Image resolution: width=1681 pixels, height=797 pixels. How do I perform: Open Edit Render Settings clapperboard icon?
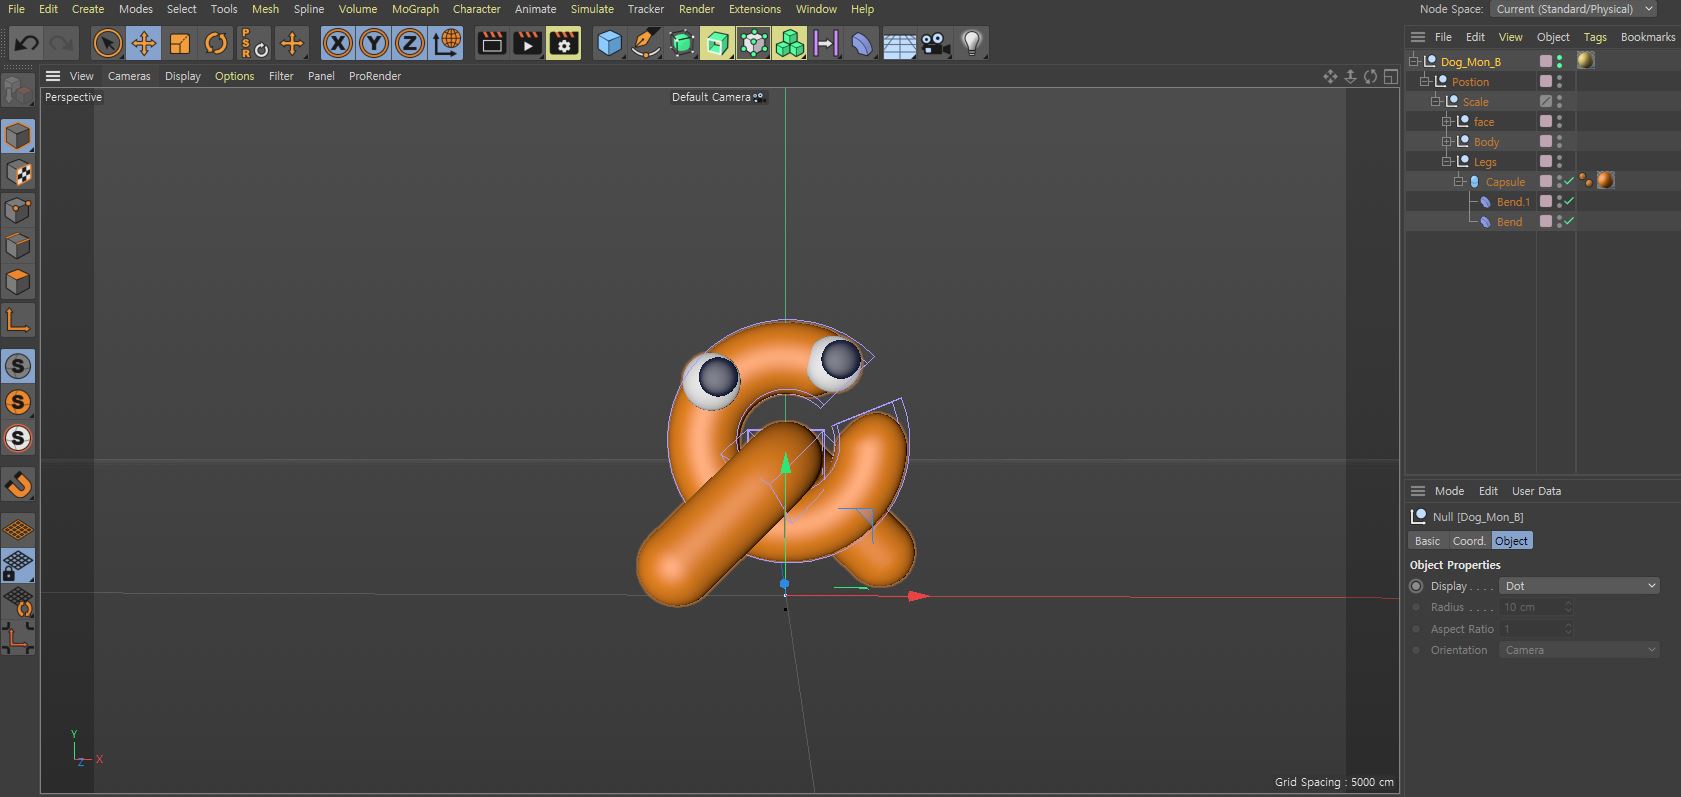[564, 43]
